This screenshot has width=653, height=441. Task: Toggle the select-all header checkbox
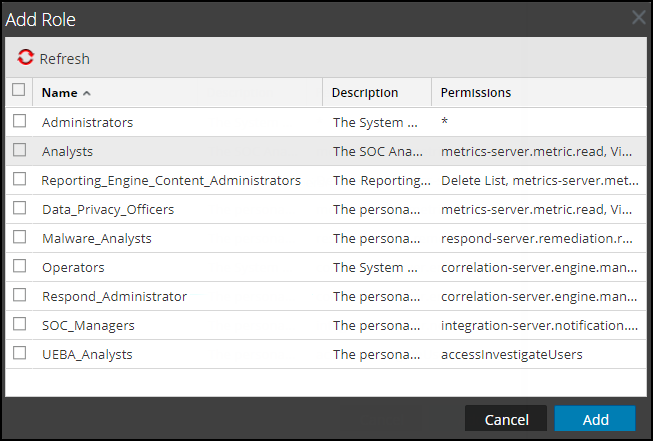[x=18, y=90]
